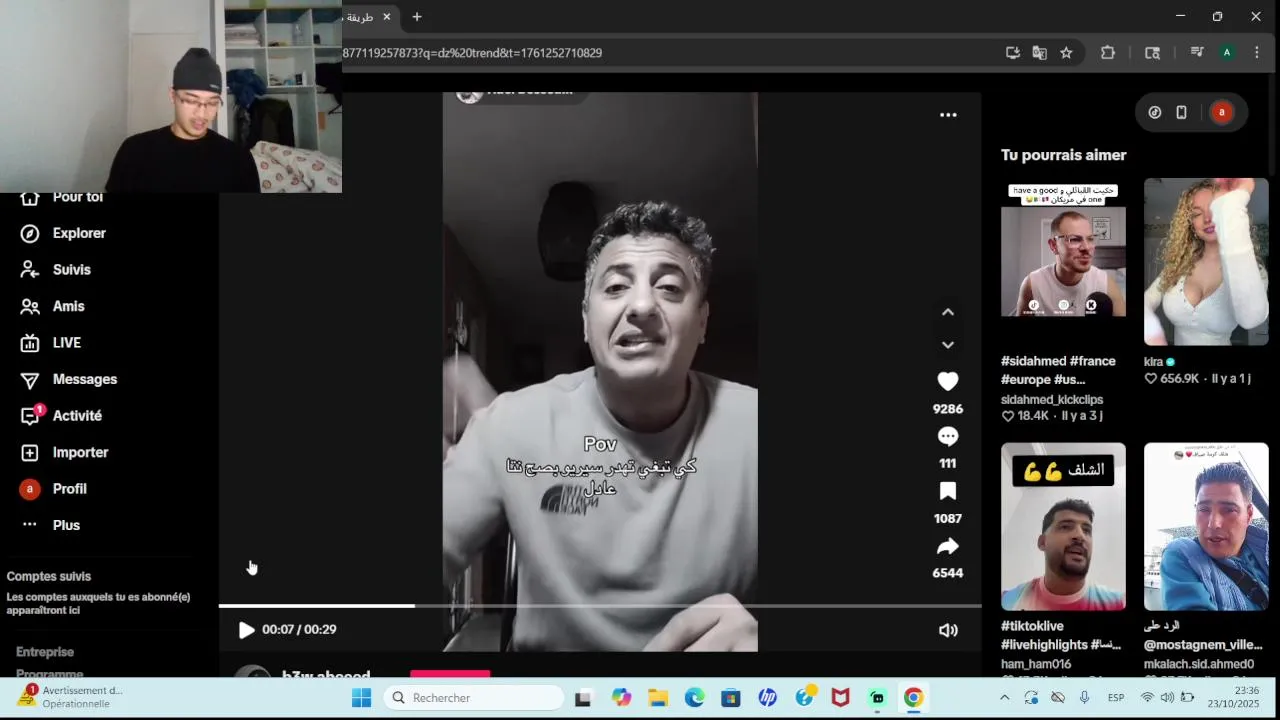This screenshot has width=1280, height=720.
Task: Open the Importer upload page
Action: [x=64, y=452]
